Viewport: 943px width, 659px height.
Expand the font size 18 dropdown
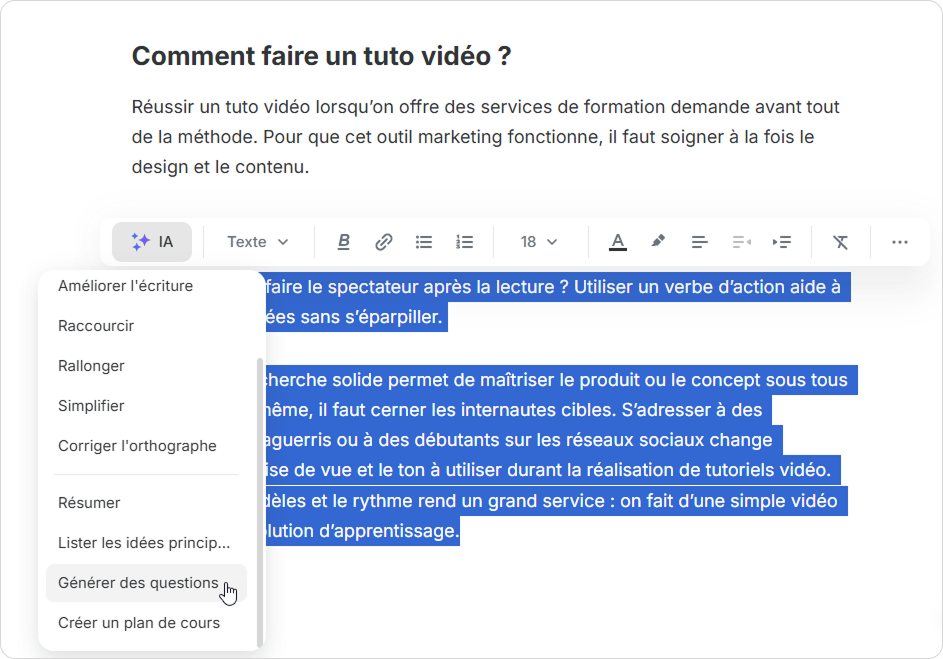click(x=539, y=242)
